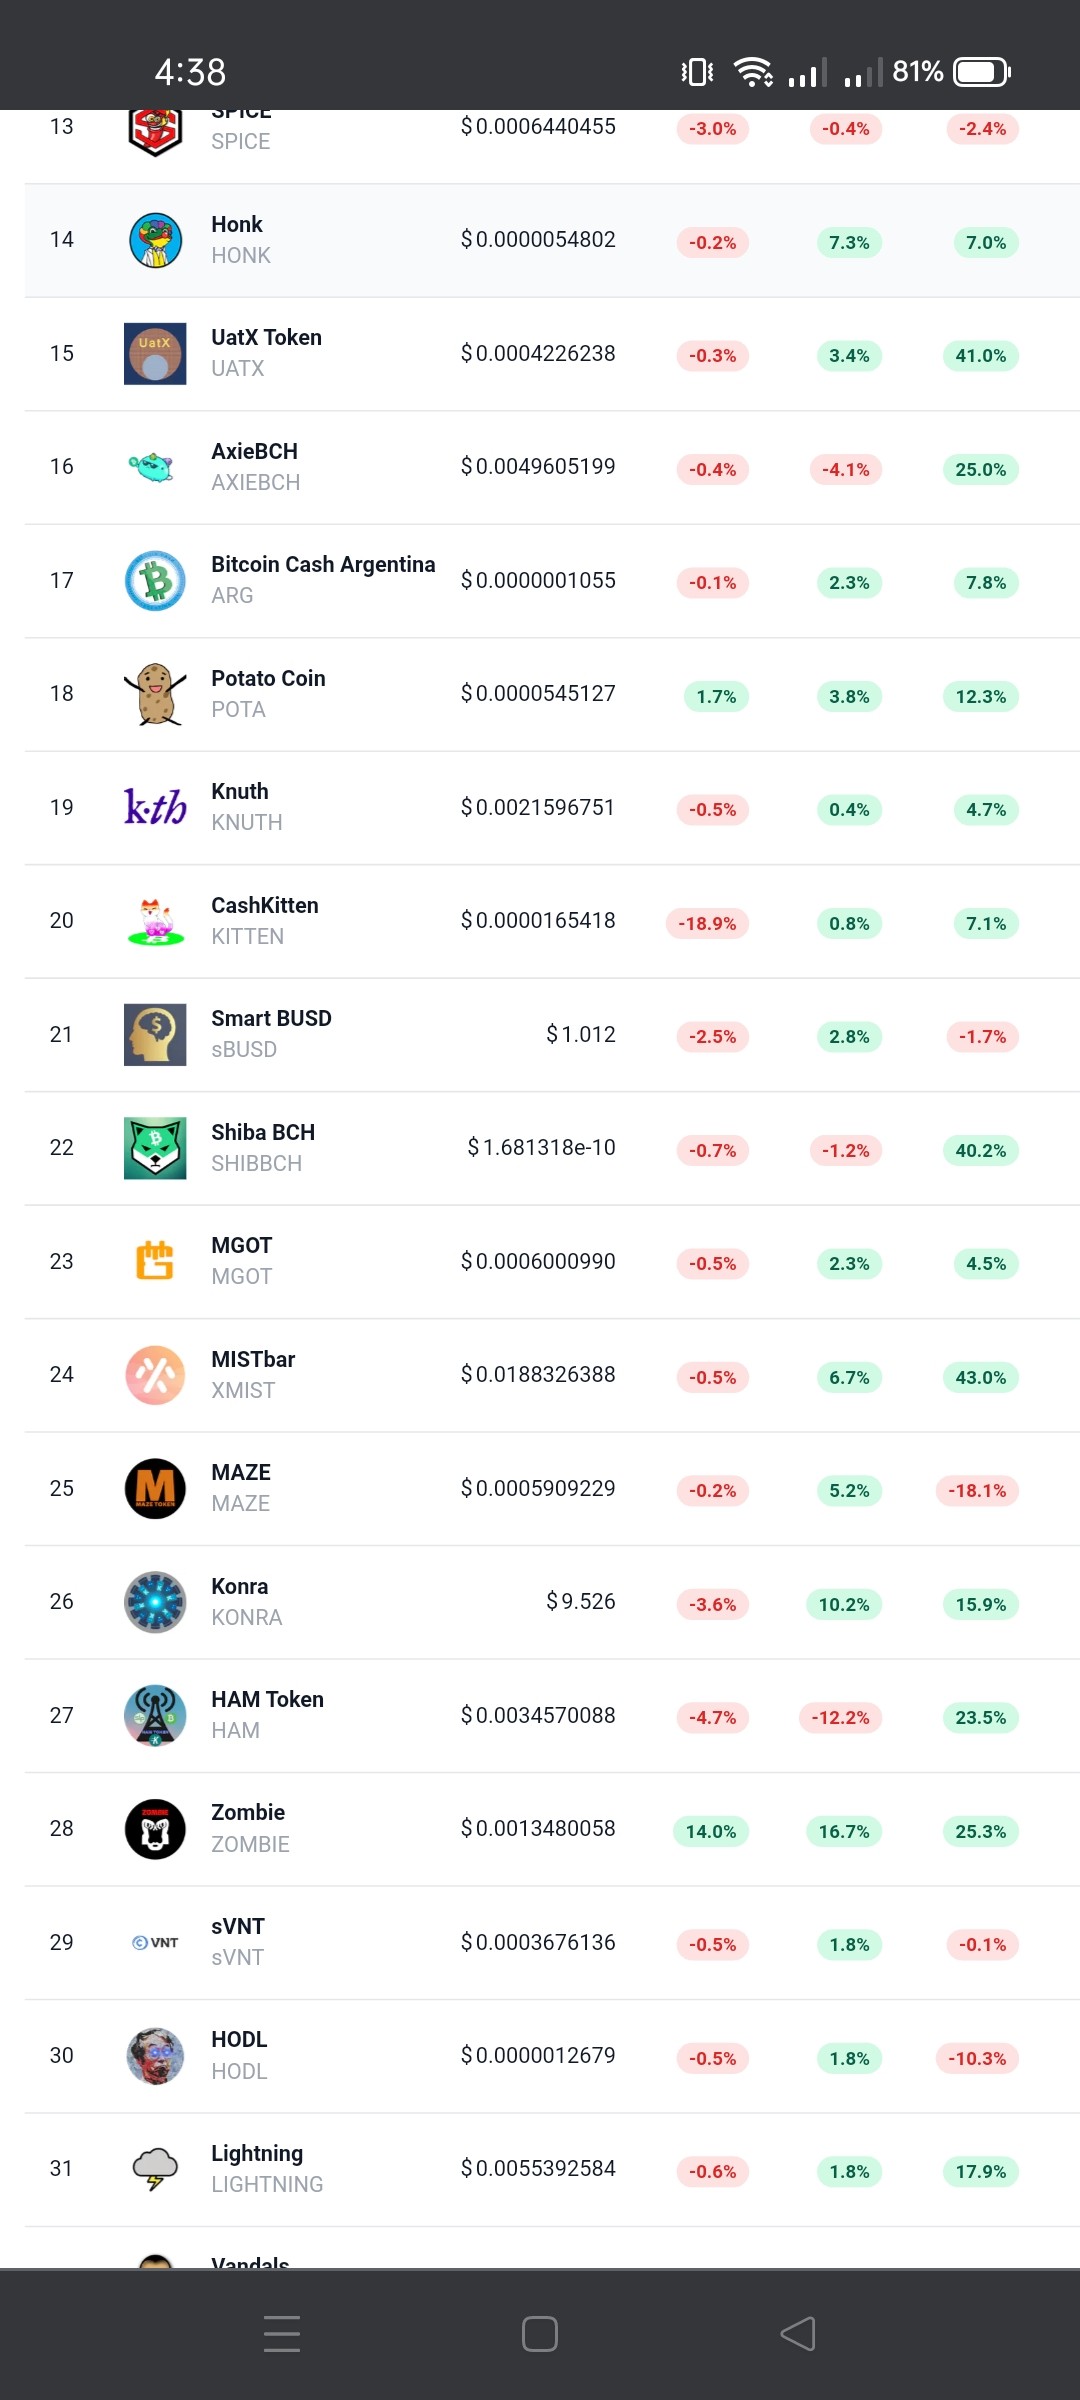The image size is (1080, 2400).
Task: Select the Zombie token icon
Action: tap(155, 1829)
